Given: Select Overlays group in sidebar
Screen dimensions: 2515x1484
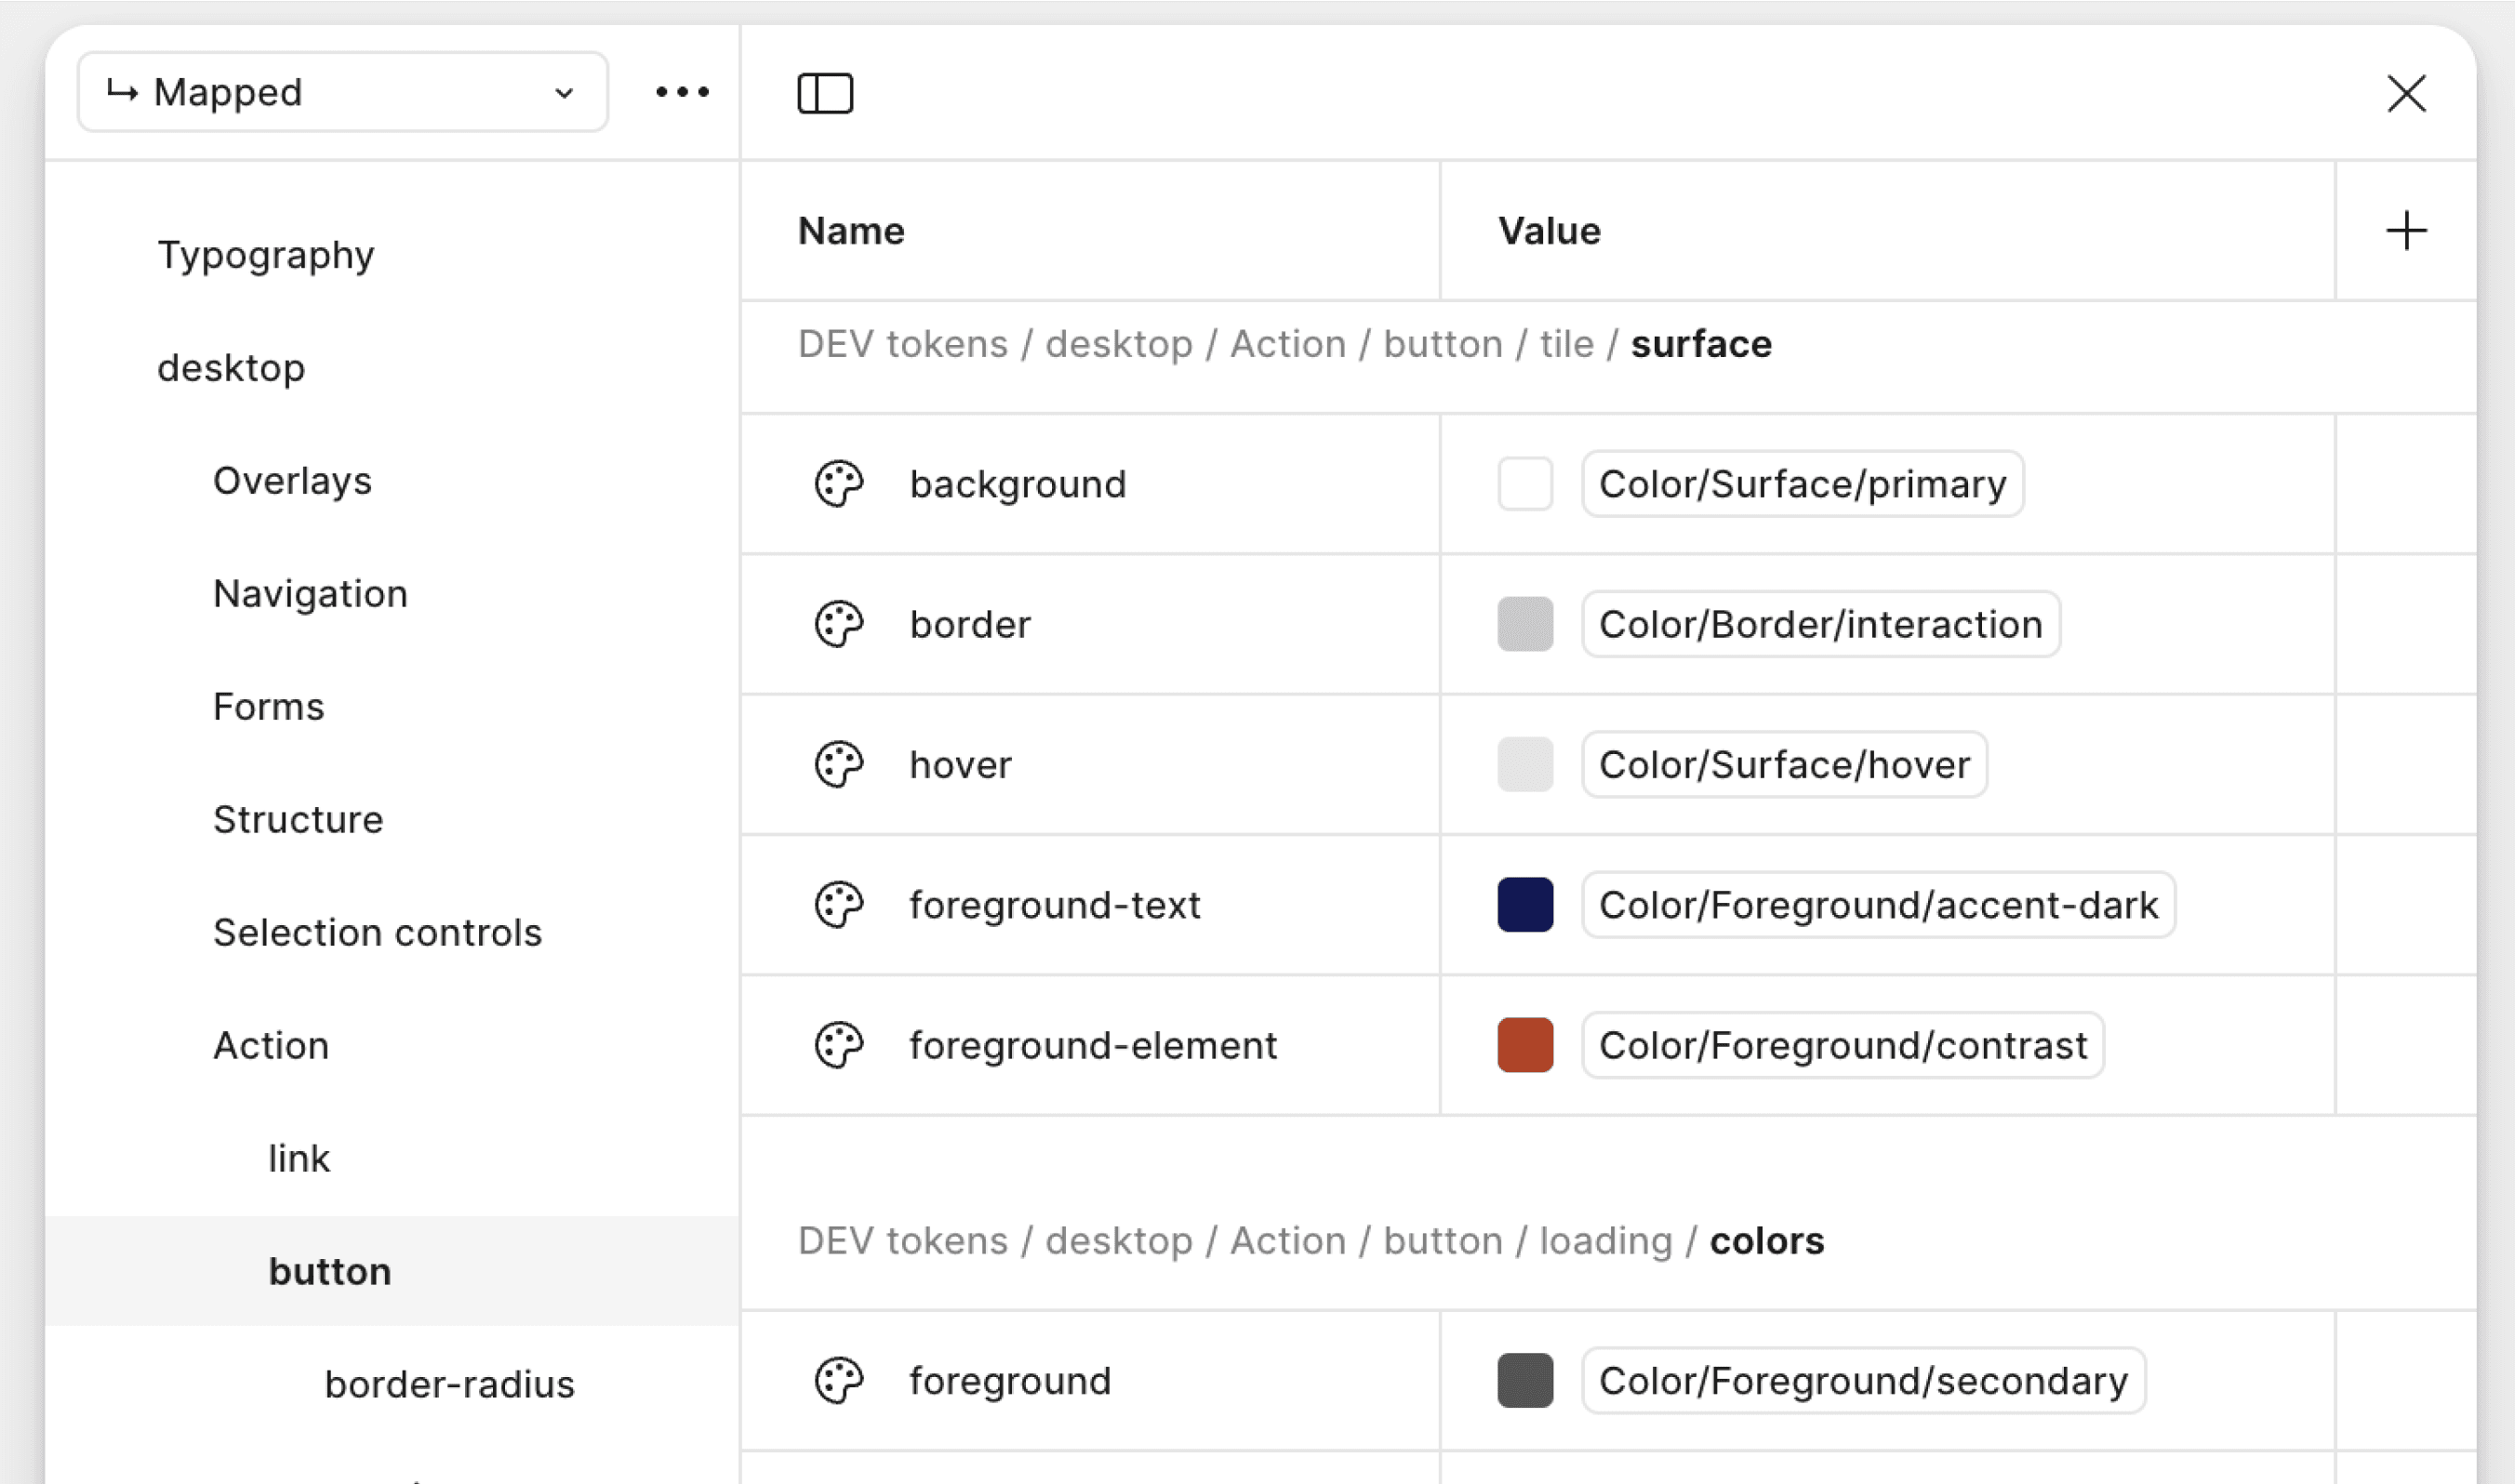Looking at the screenshot, I should (292, 481).
